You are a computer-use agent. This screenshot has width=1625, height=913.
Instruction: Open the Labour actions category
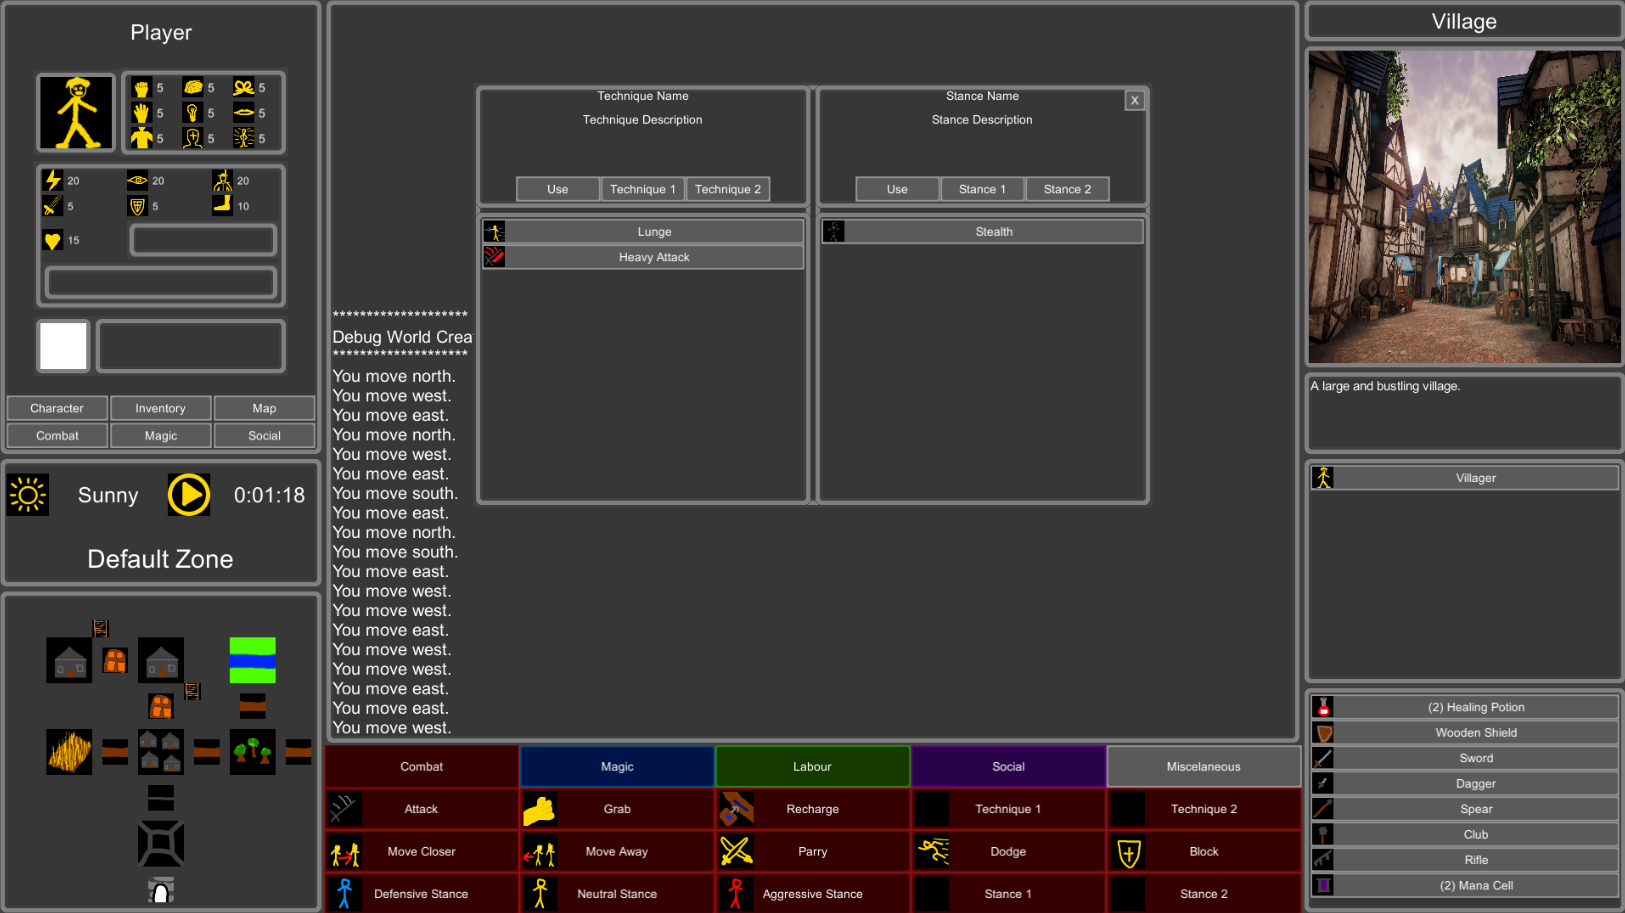[812, 766]
